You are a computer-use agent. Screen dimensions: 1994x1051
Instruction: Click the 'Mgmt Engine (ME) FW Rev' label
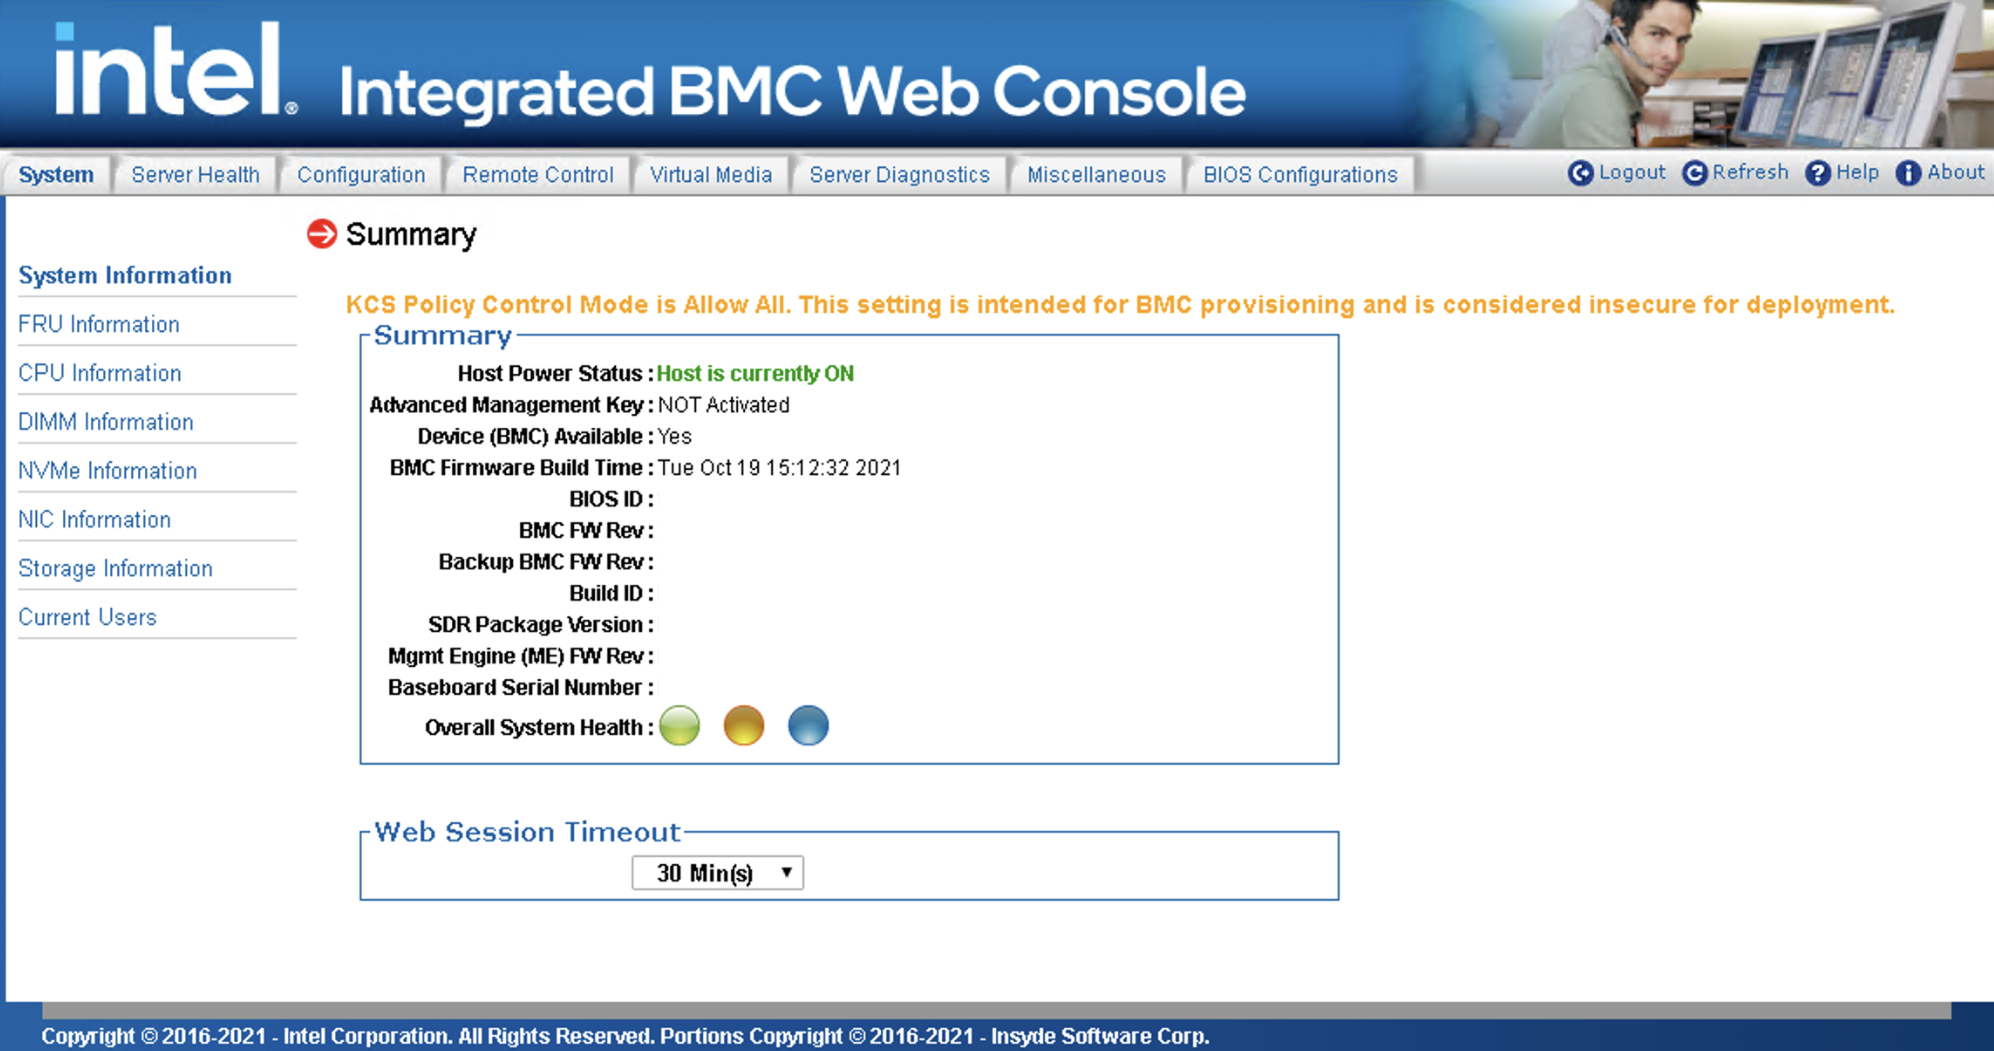521,657
